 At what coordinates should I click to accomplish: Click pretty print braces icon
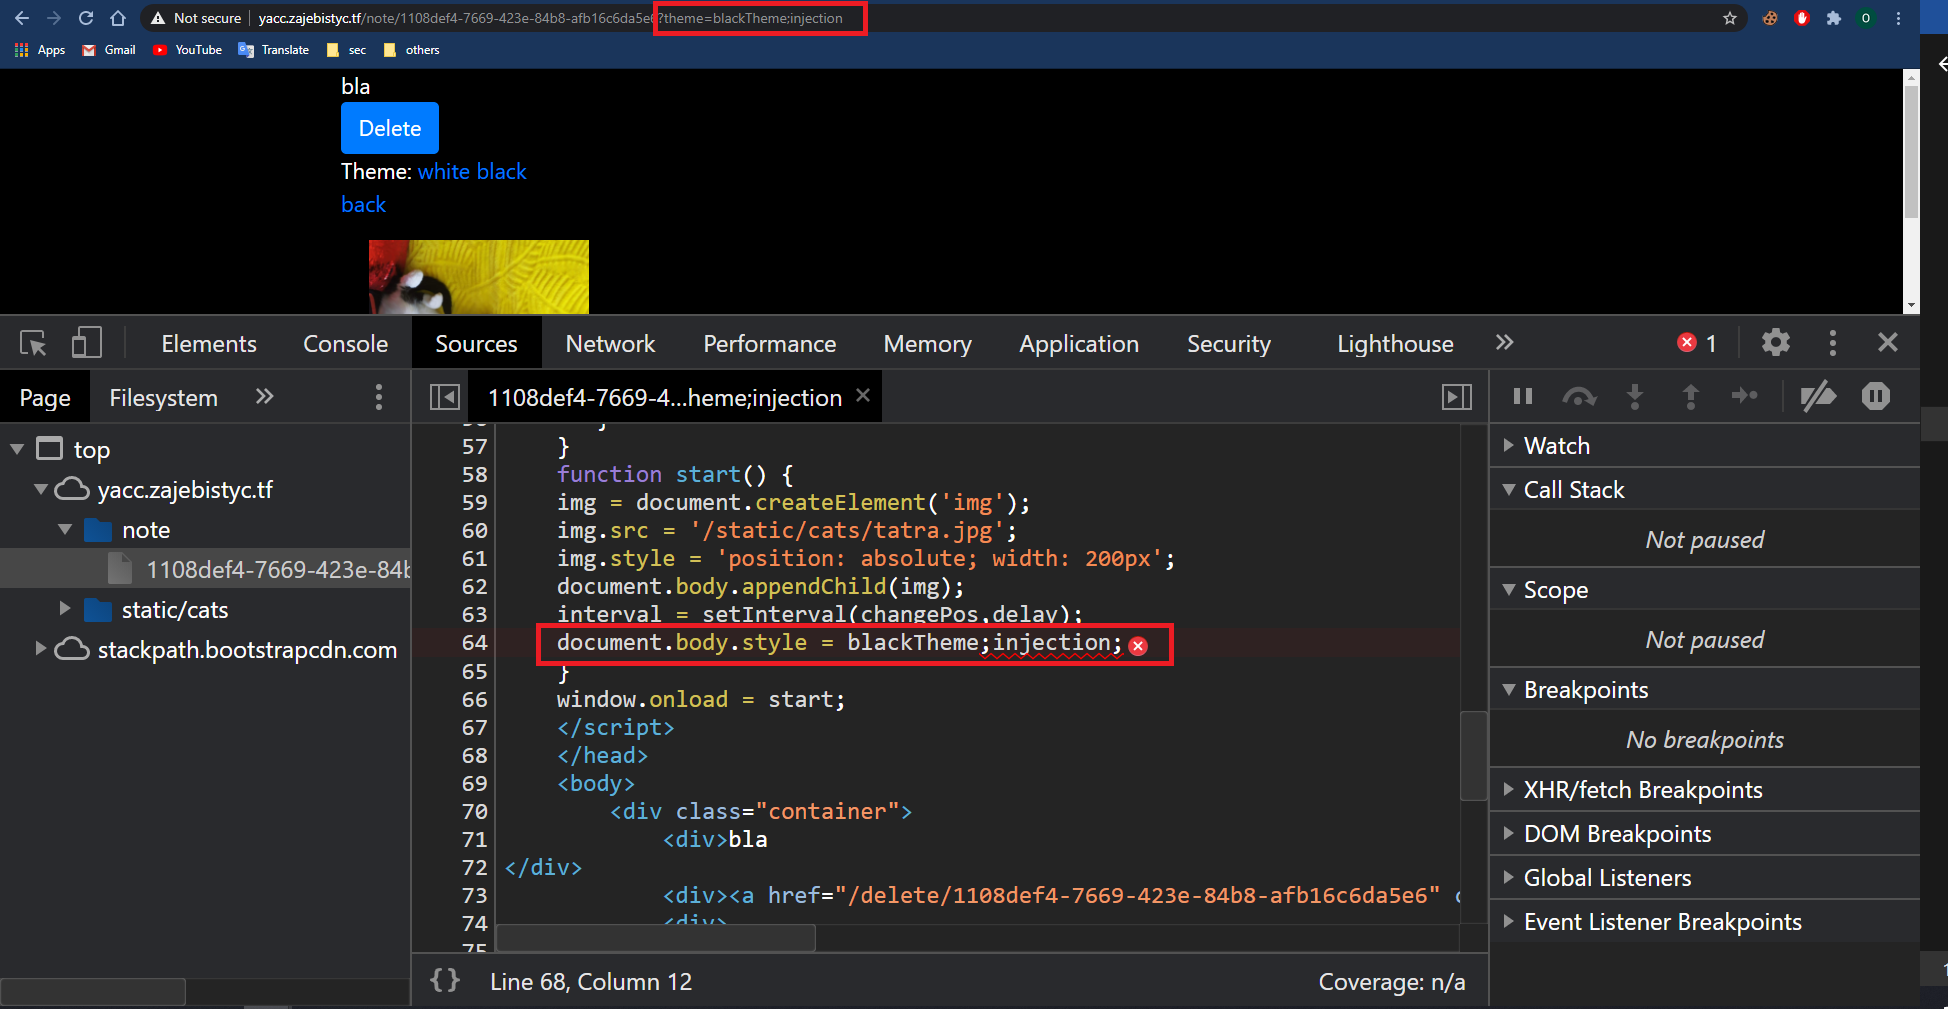445,981
